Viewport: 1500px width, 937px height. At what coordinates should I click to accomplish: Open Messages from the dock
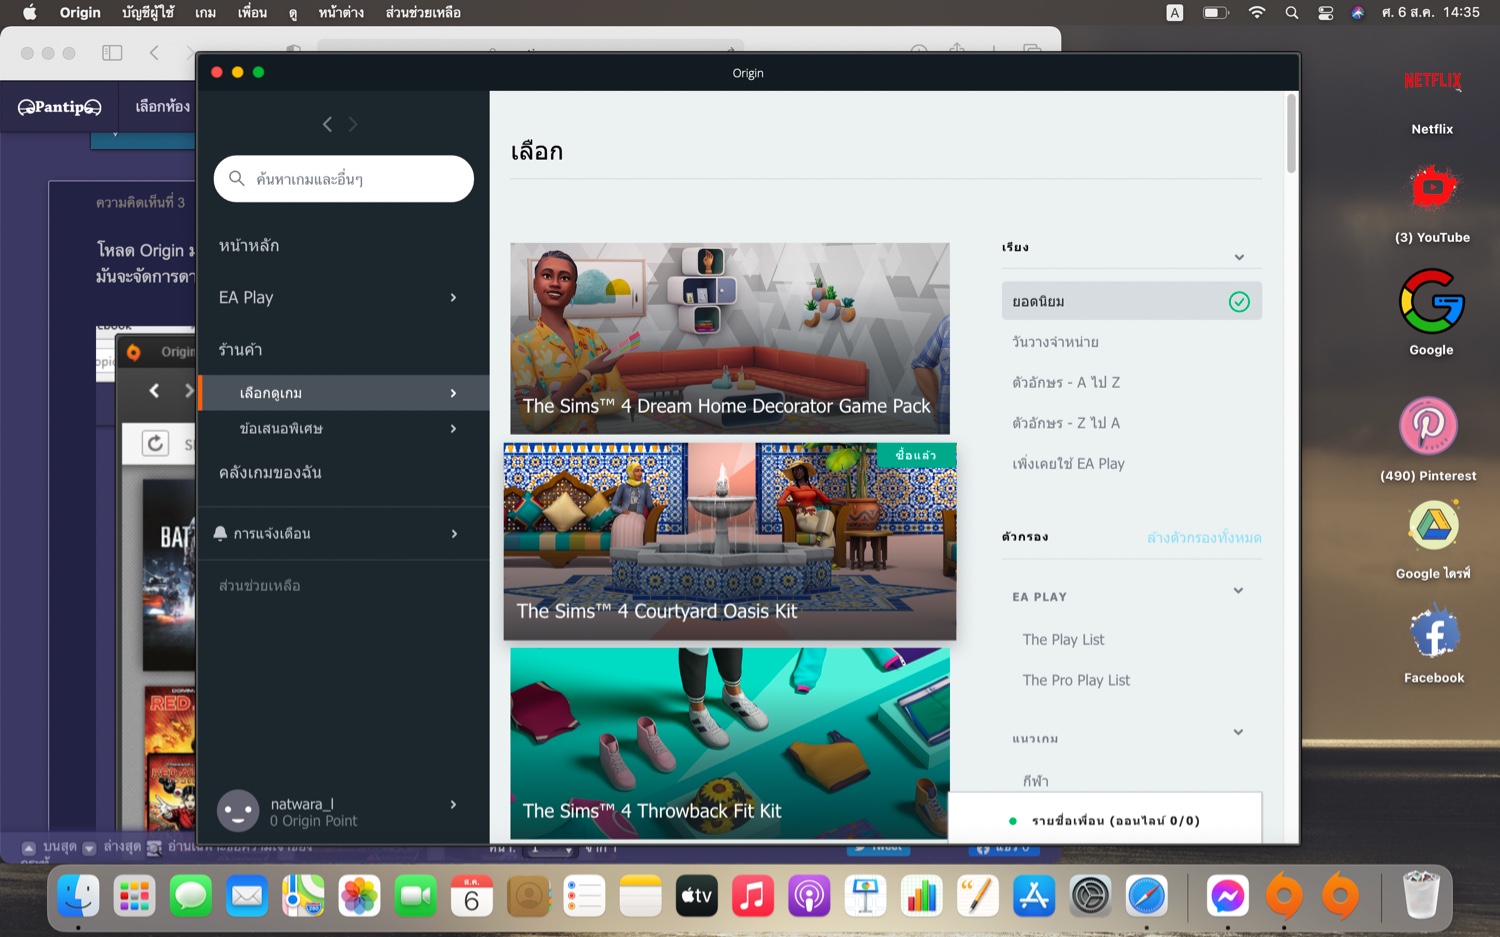[x=190, y=896]
